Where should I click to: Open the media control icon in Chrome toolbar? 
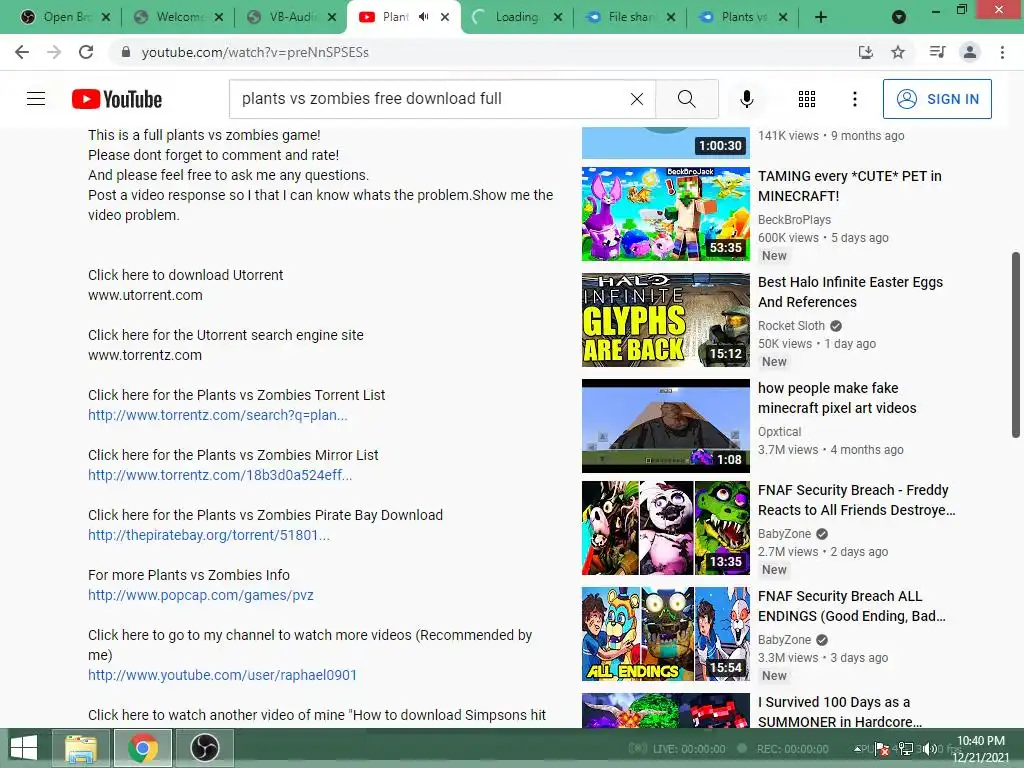pyautogui.click(x=937, y=52)
